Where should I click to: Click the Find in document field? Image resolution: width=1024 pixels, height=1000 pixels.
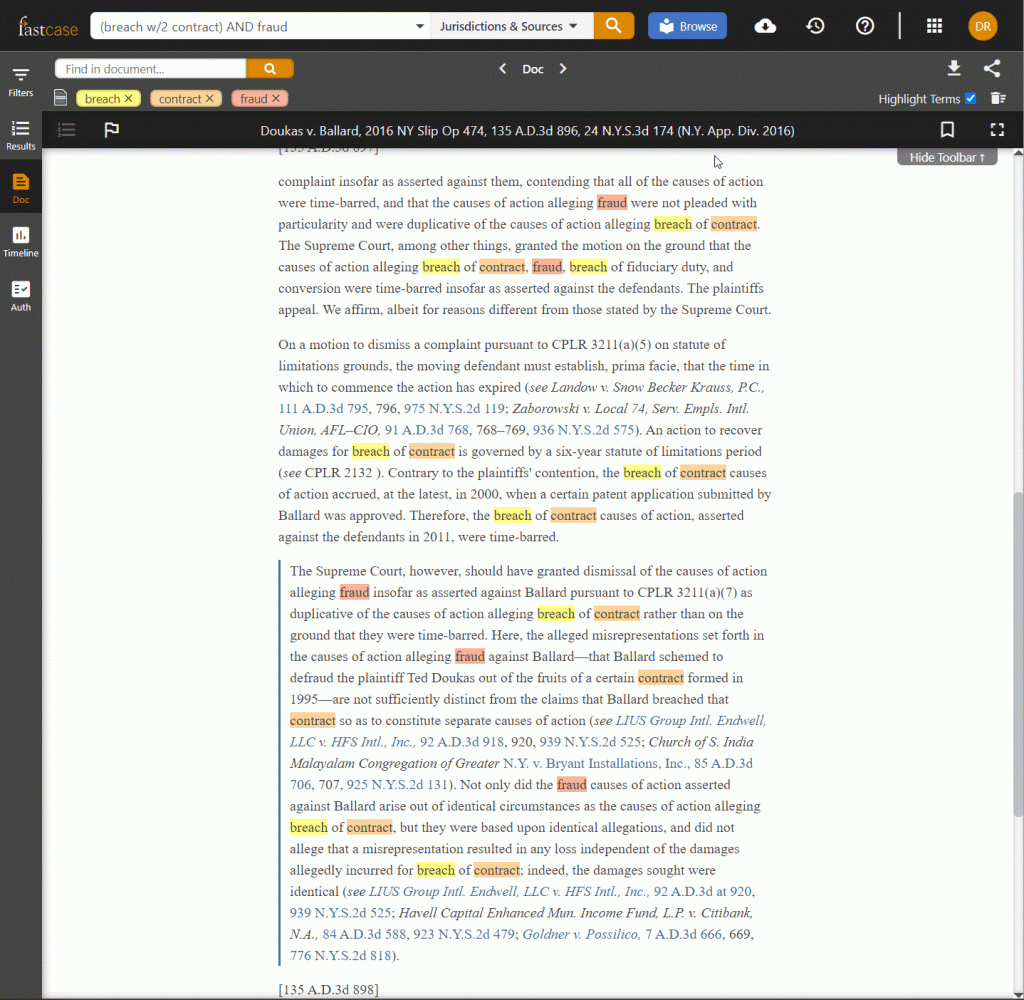(150, 69)
